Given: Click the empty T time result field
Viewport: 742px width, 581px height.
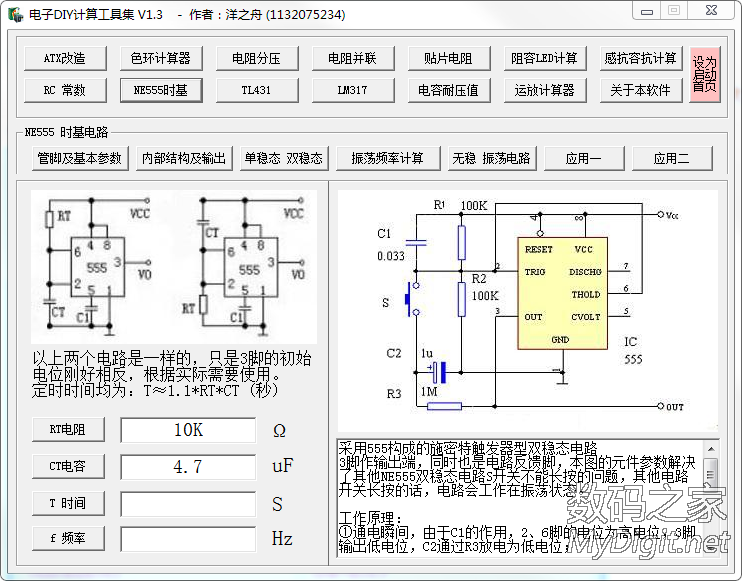Looking at the screenshot, I should pyautogui.click(x=188, y=504).
